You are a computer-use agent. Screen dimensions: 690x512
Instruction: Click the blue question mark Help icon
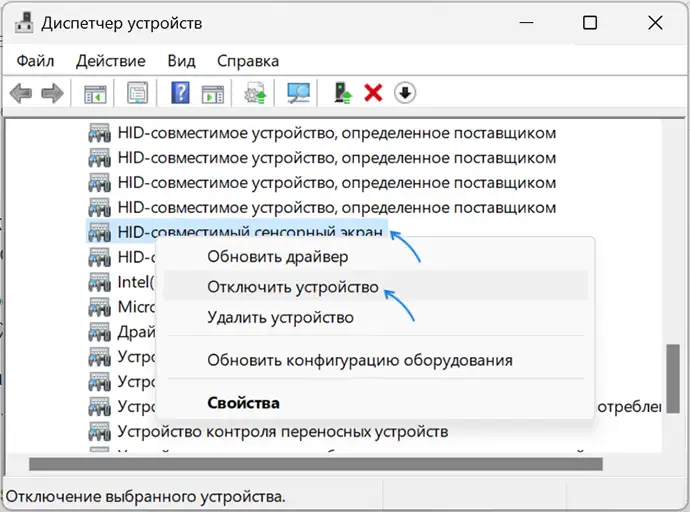(x=181, y=94)
